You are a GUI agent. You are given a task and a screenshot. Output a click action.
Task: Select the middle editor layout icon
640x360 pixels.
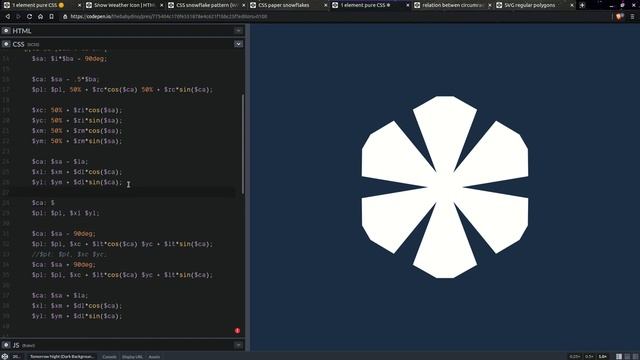pyautogui.click(x=627, y=356)
